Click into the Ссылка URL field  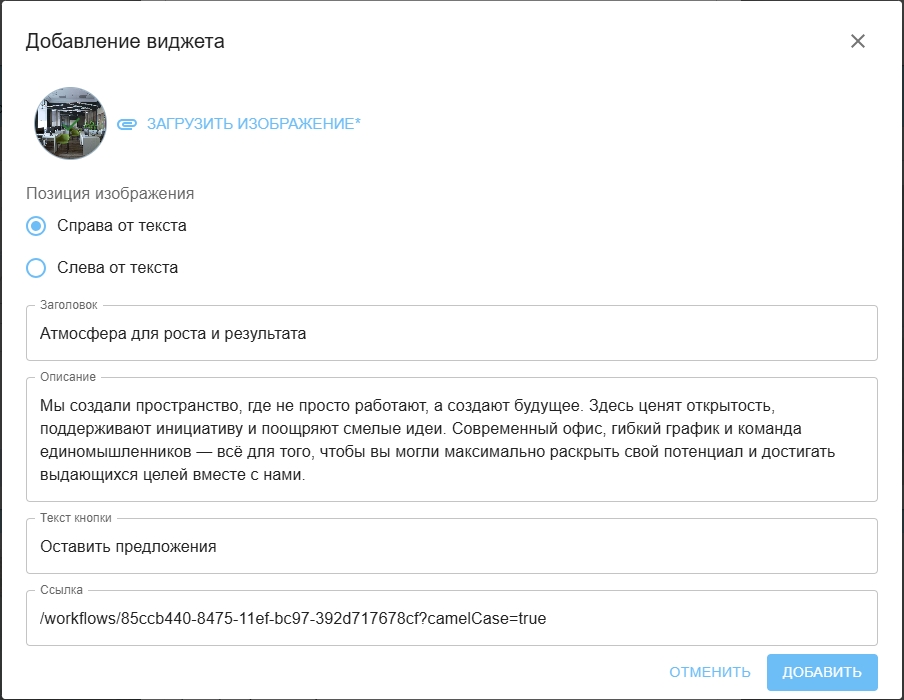451,619
